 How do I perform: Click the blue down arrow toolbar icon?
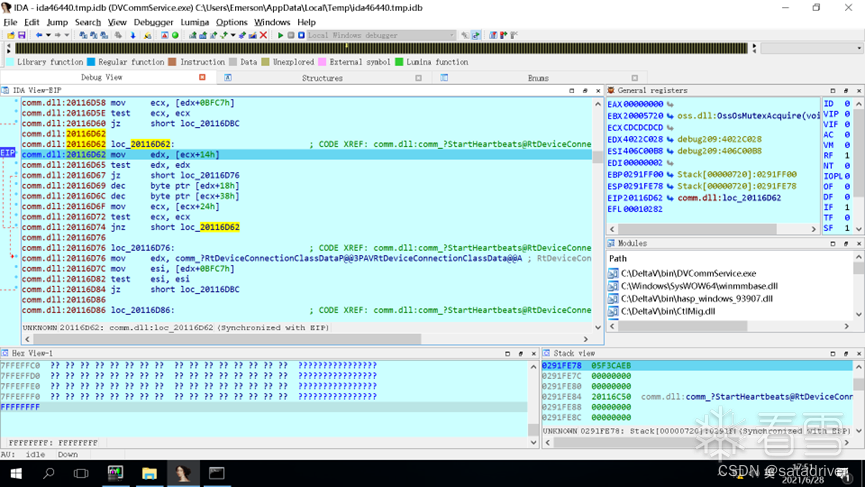point(132,35)
